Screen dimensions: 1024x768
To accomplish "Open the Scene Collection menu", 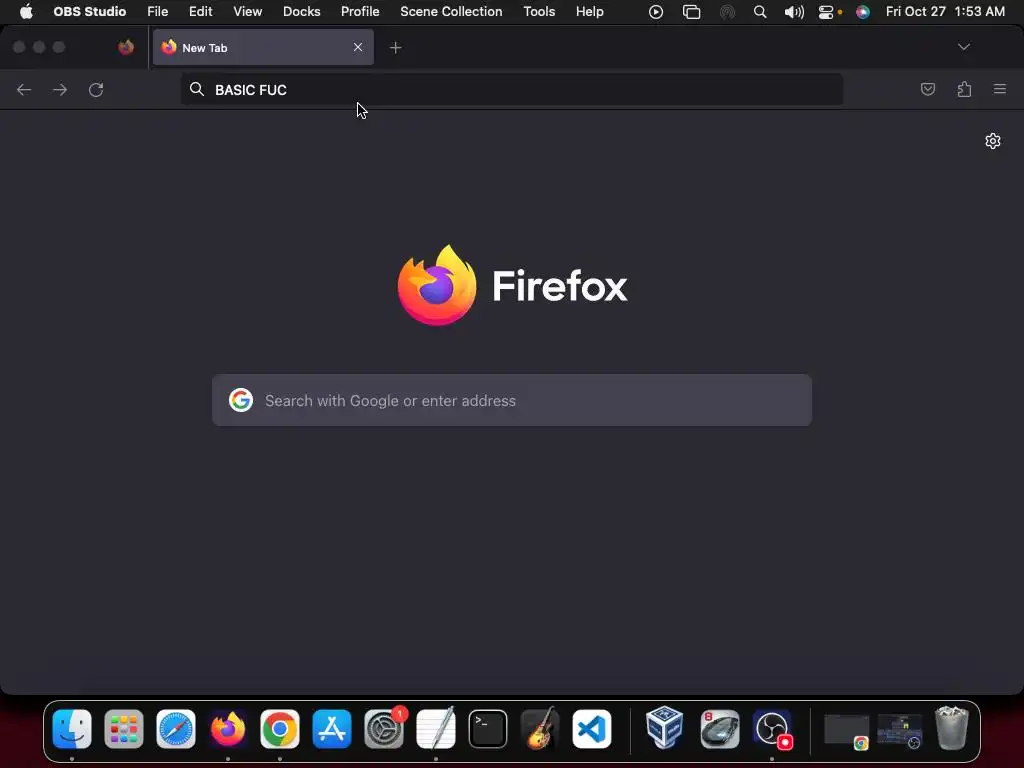I will tap(451, 12).
